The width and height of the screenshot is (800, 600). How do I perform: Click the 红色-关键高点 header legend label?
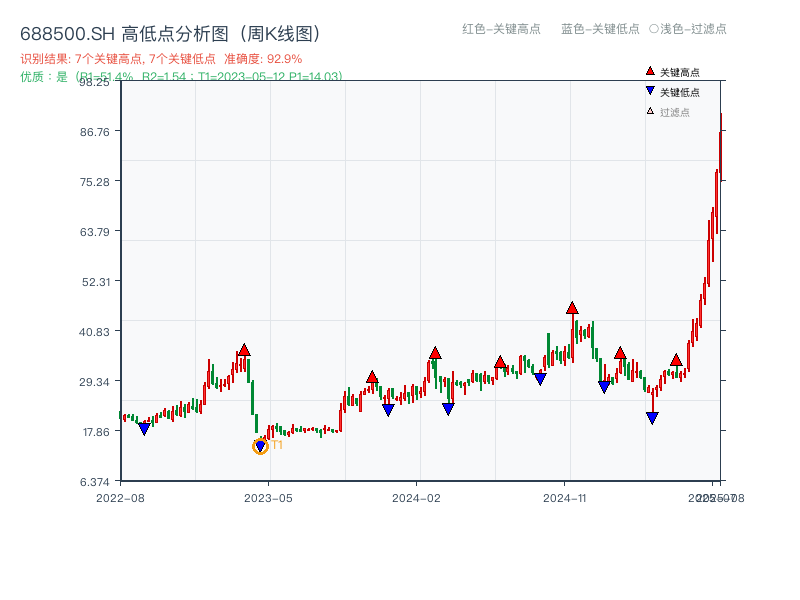pyautogui.click(x=501, y=29)
